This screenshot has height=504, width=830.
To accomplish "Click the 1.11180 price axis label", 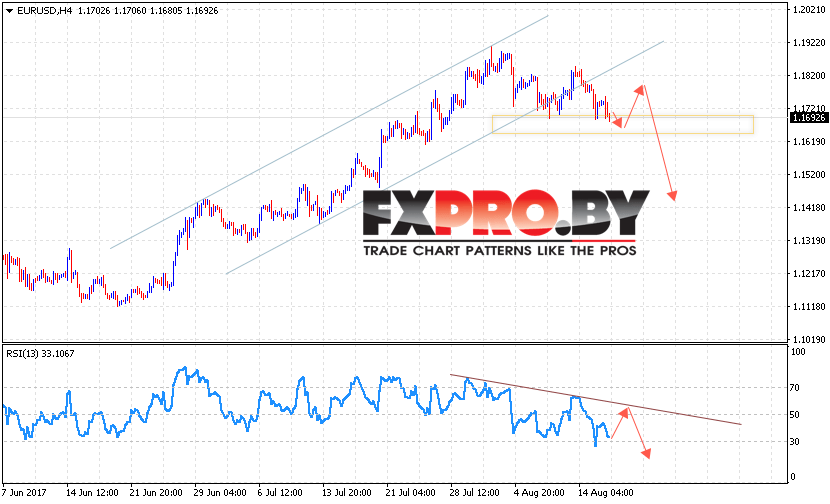I will pyautogui.click(x=809, y=307).
